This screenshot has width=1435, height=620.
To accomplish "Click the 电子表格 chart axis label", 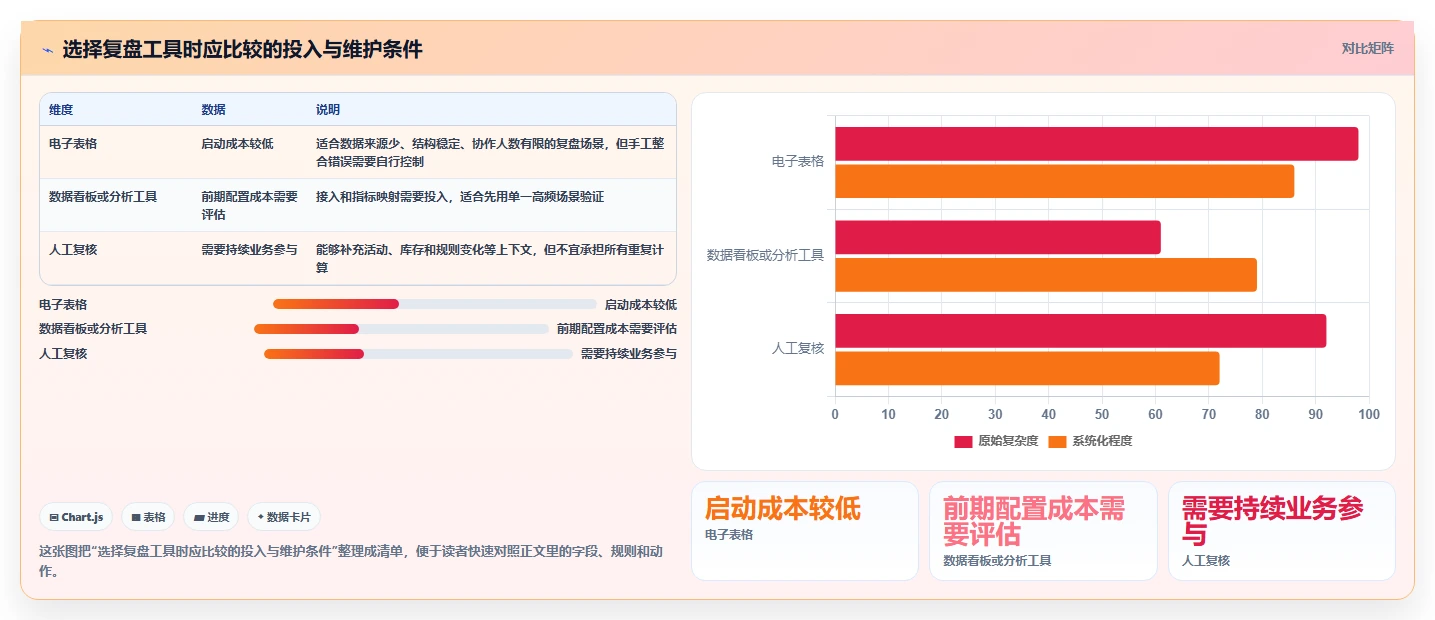I will (798, 161).
